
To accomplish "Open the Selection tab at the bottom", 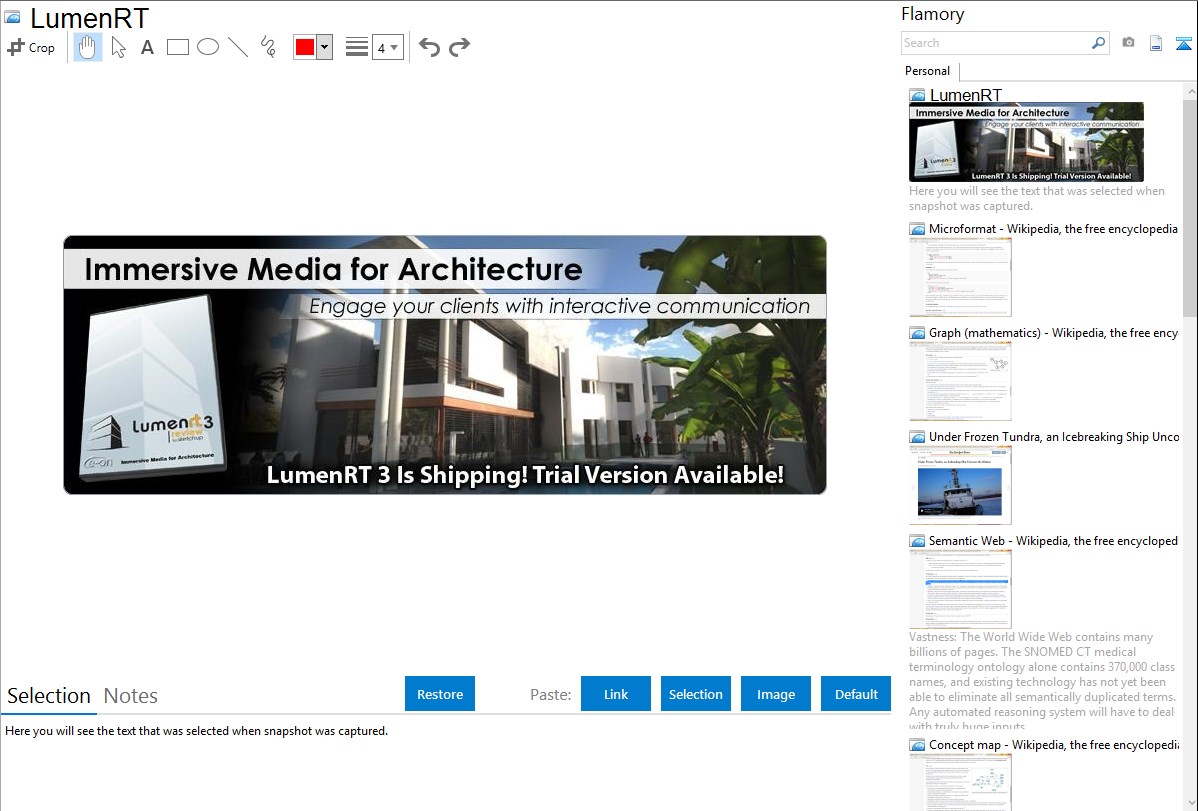I will (x=49, y=696).
